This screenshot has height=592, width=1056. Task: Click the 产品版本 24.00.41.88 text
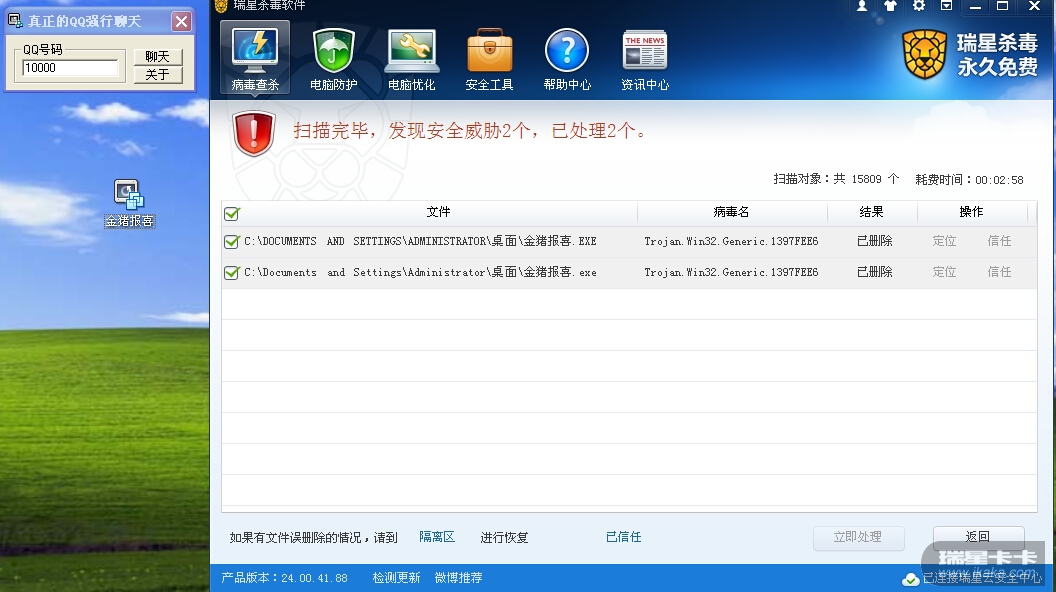click(x=284, y=578)
